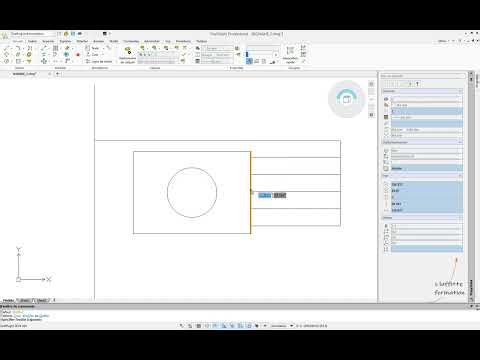Click the red dot icon in ribbon
This screenshot has width=480, height=360.
tap(78, 55)
